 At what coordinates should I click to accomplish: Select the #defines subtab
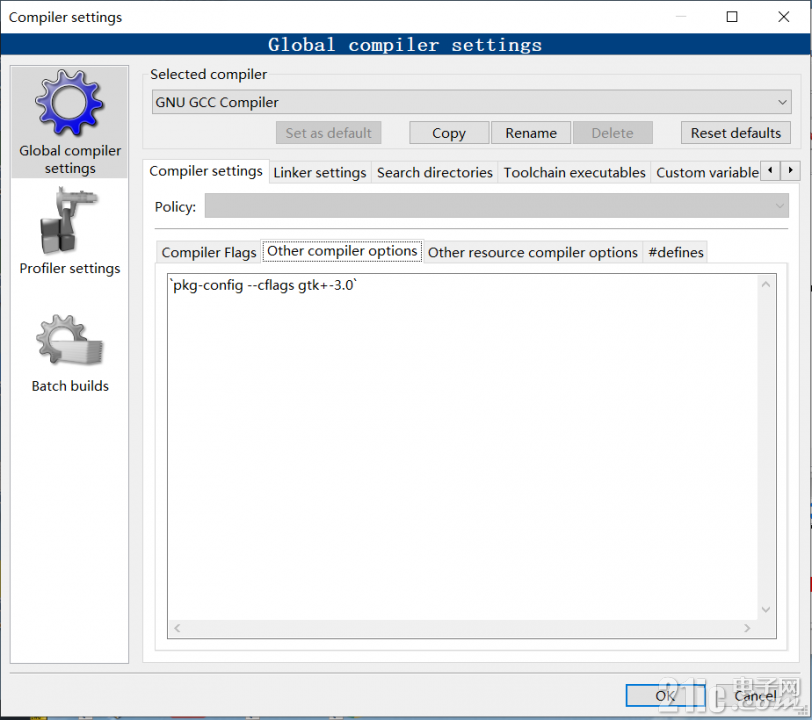(x=675, y=252)
